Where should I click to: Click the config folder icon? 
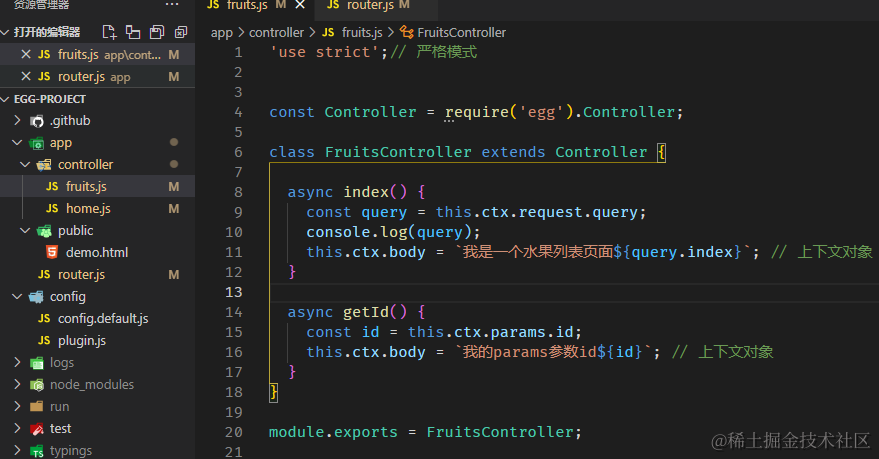[x=36, y=296]
